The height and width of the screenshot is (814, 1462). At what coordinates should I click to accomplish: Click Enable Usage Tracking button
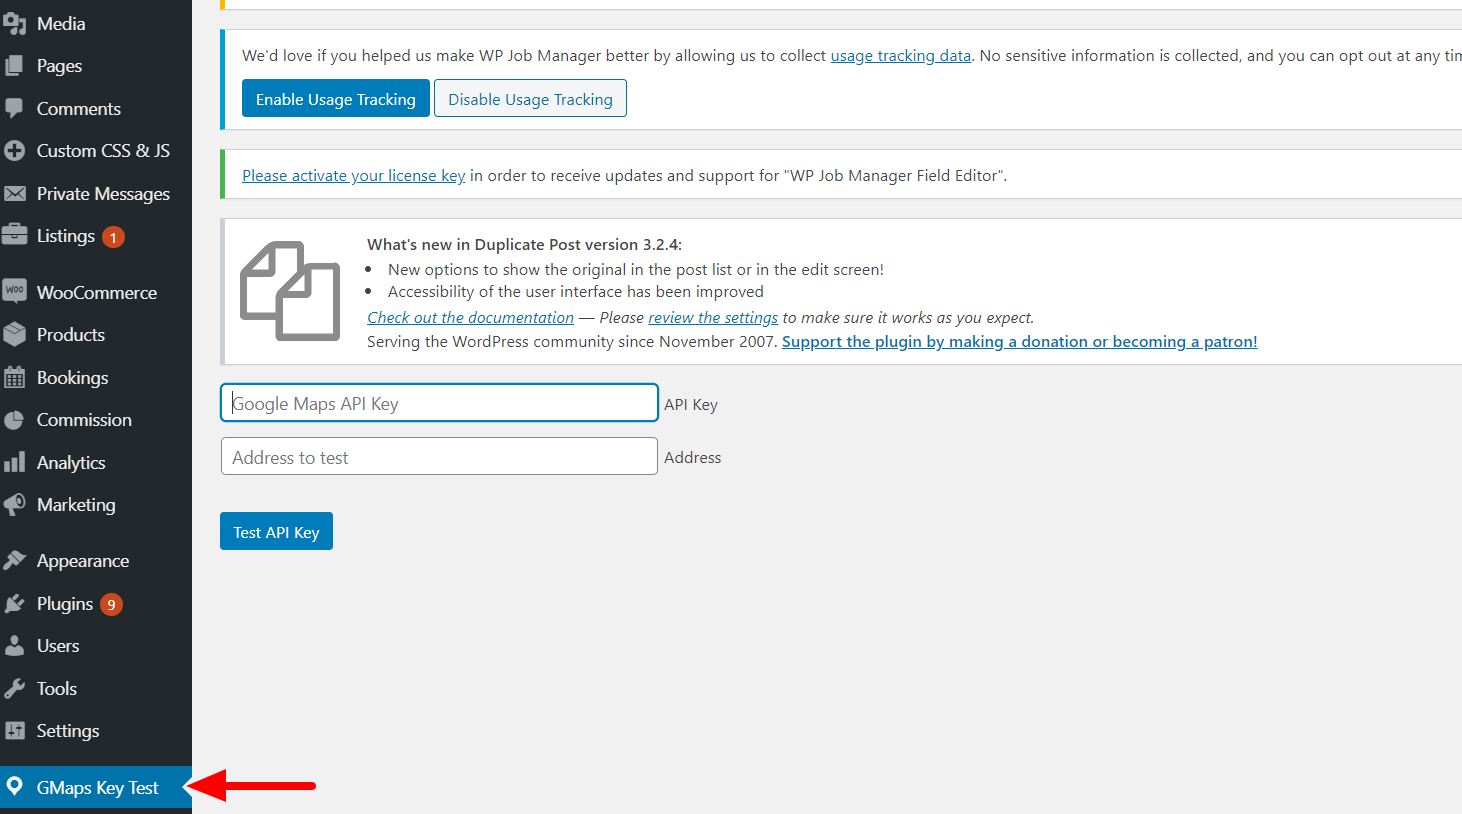tap(336, 99)
